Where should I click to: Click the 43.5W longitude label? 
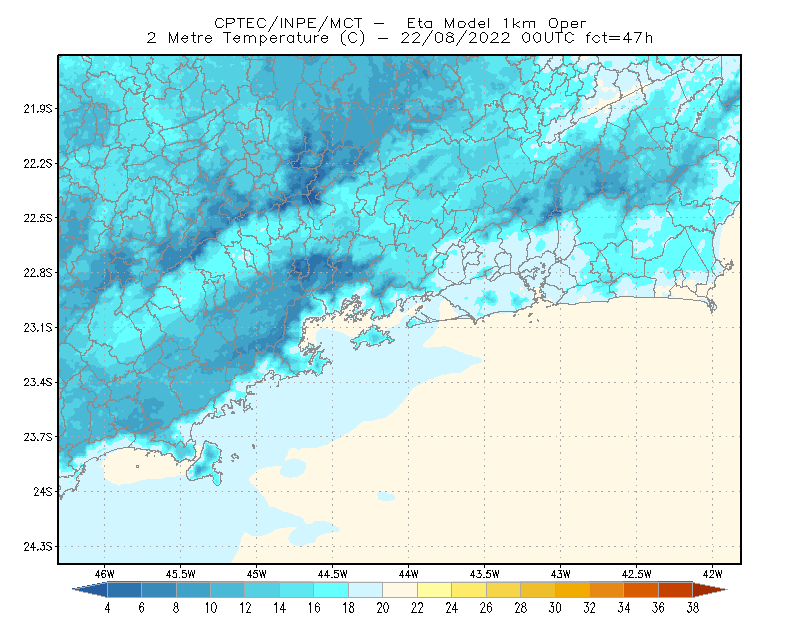tap(484, 574)
